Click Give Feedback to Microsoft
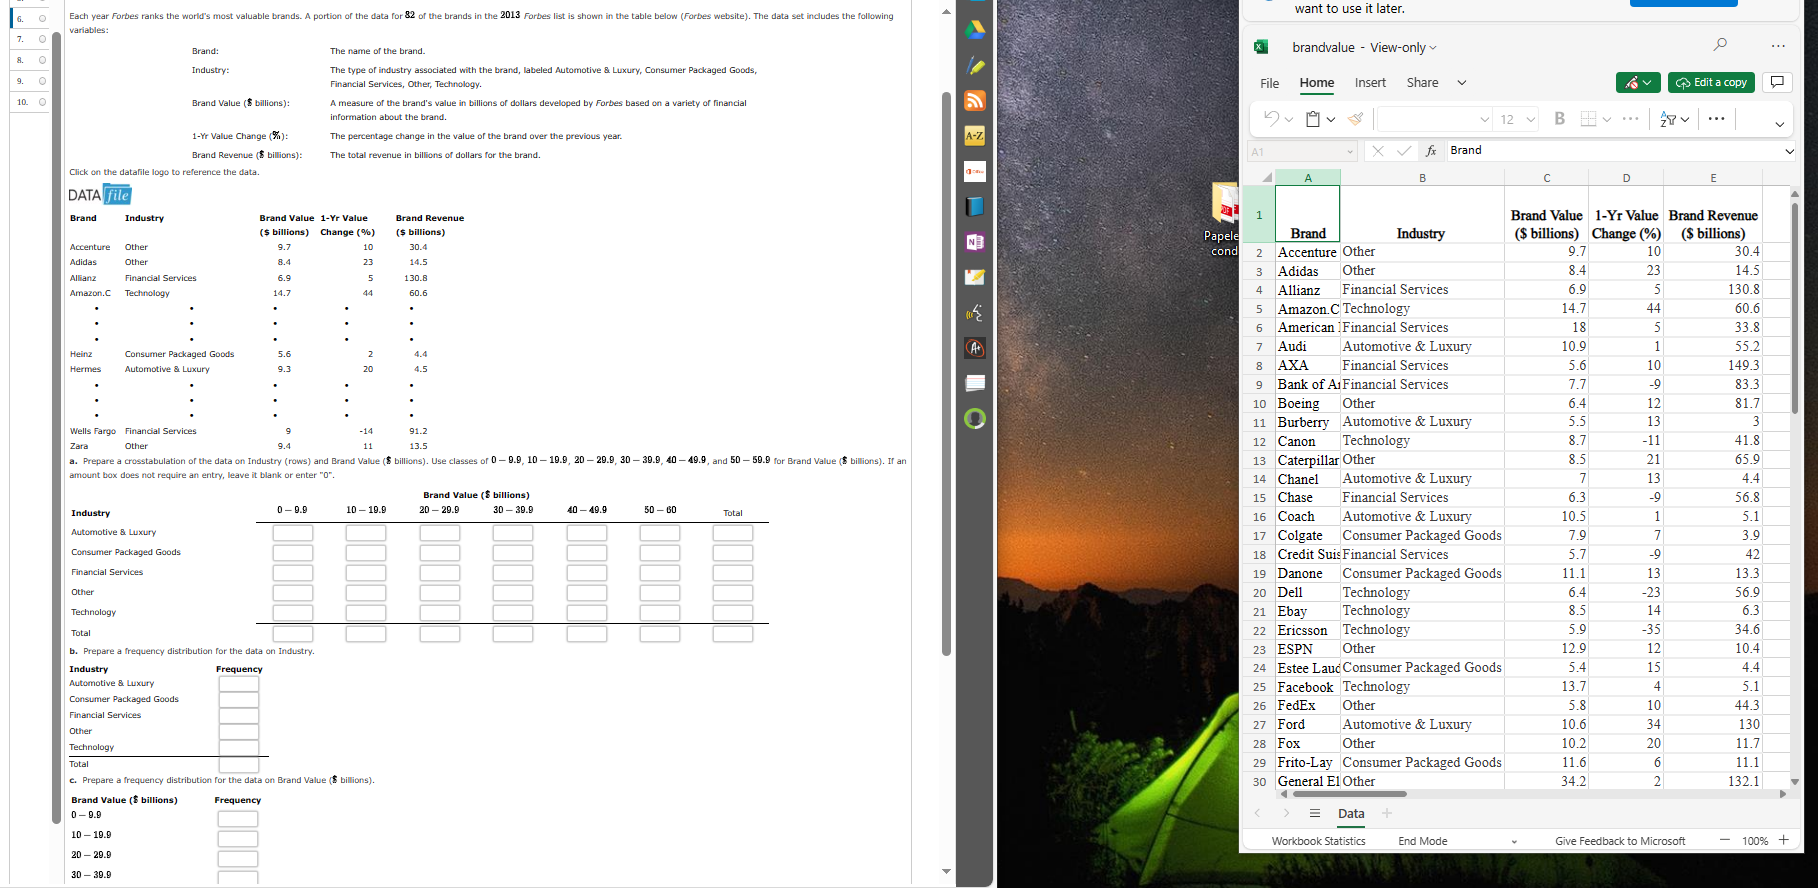Screen dimensions: 1818x888 [1620, 841]
